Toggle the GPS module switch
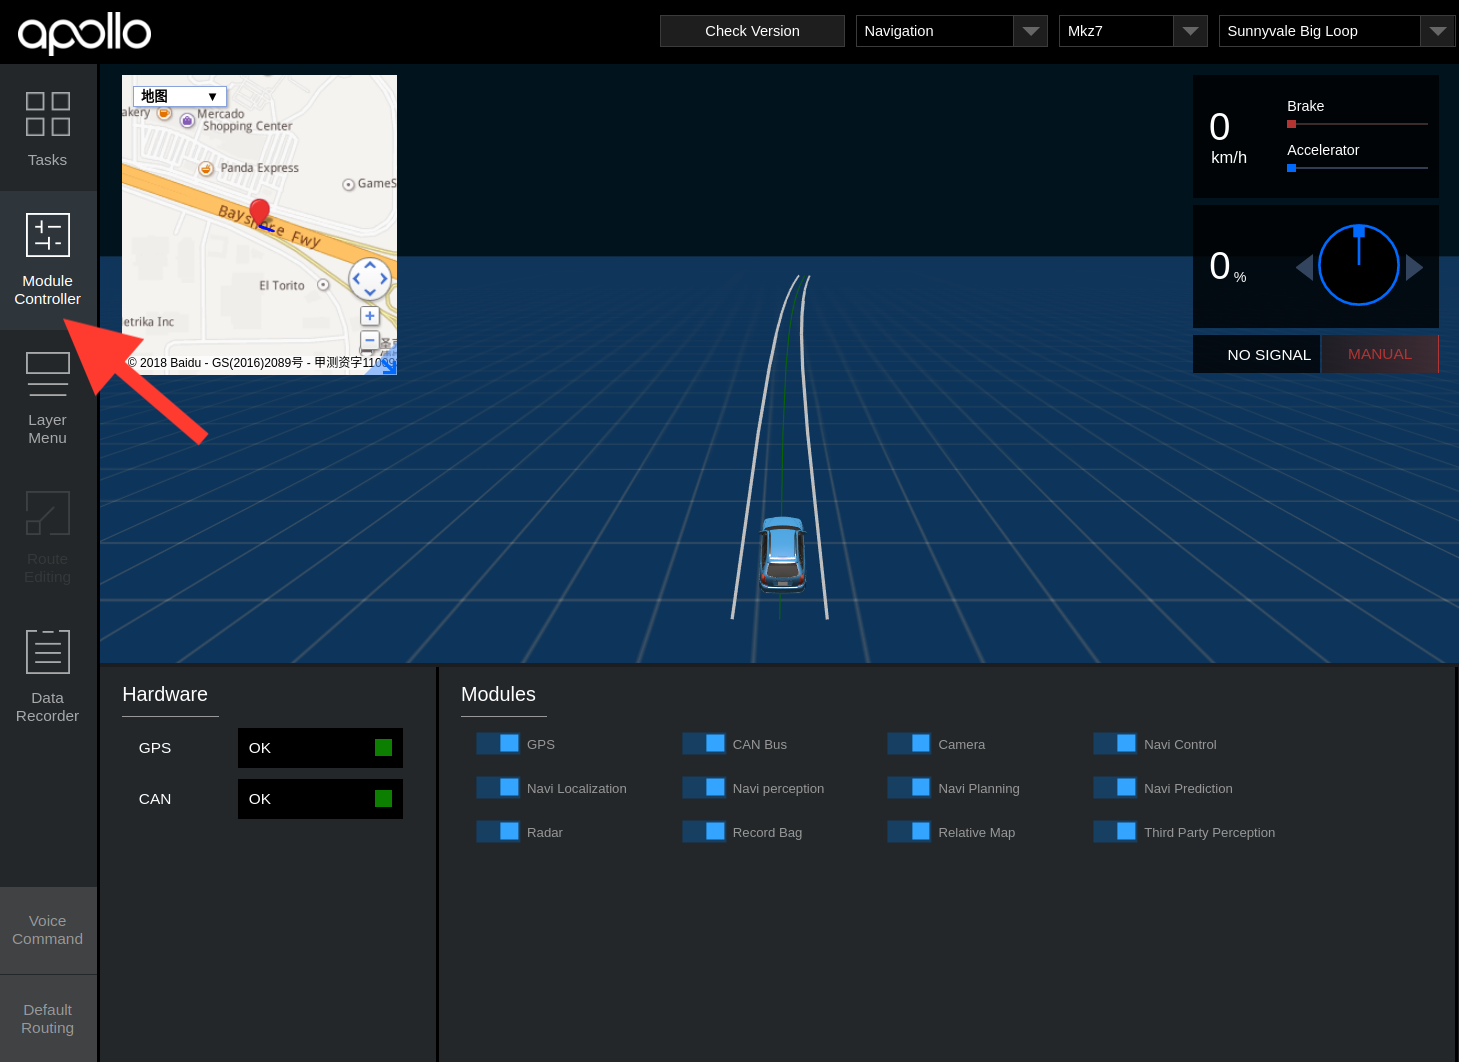This screenshot has width=1459, height=1062. [498, 744]
